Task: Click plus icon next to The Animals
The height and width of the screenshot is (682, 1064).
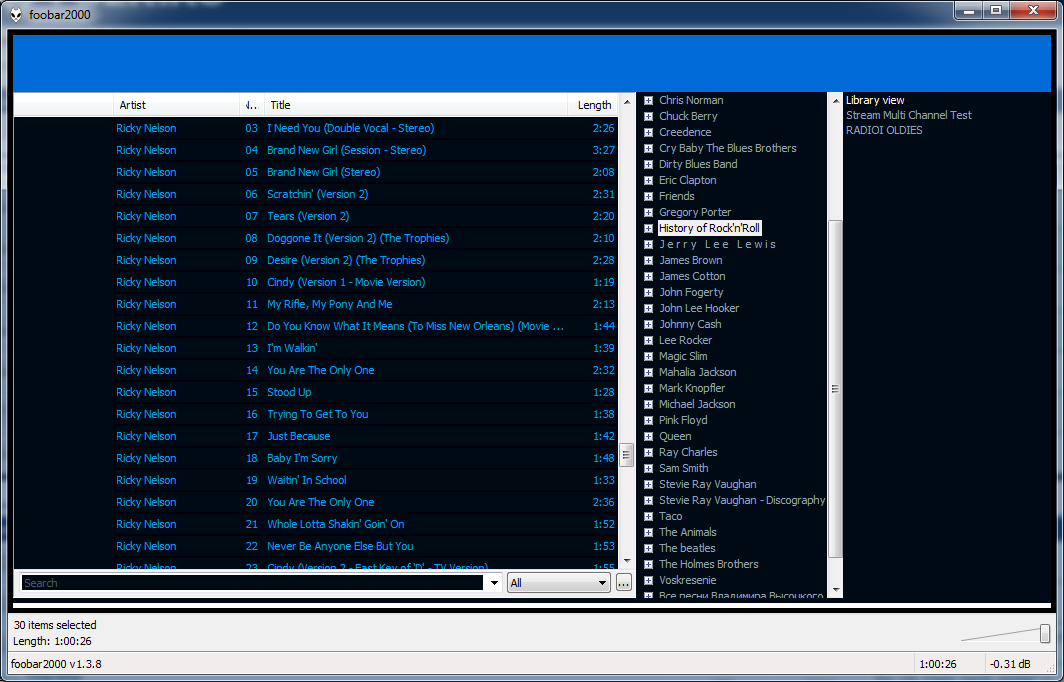Action: (648, 532)
